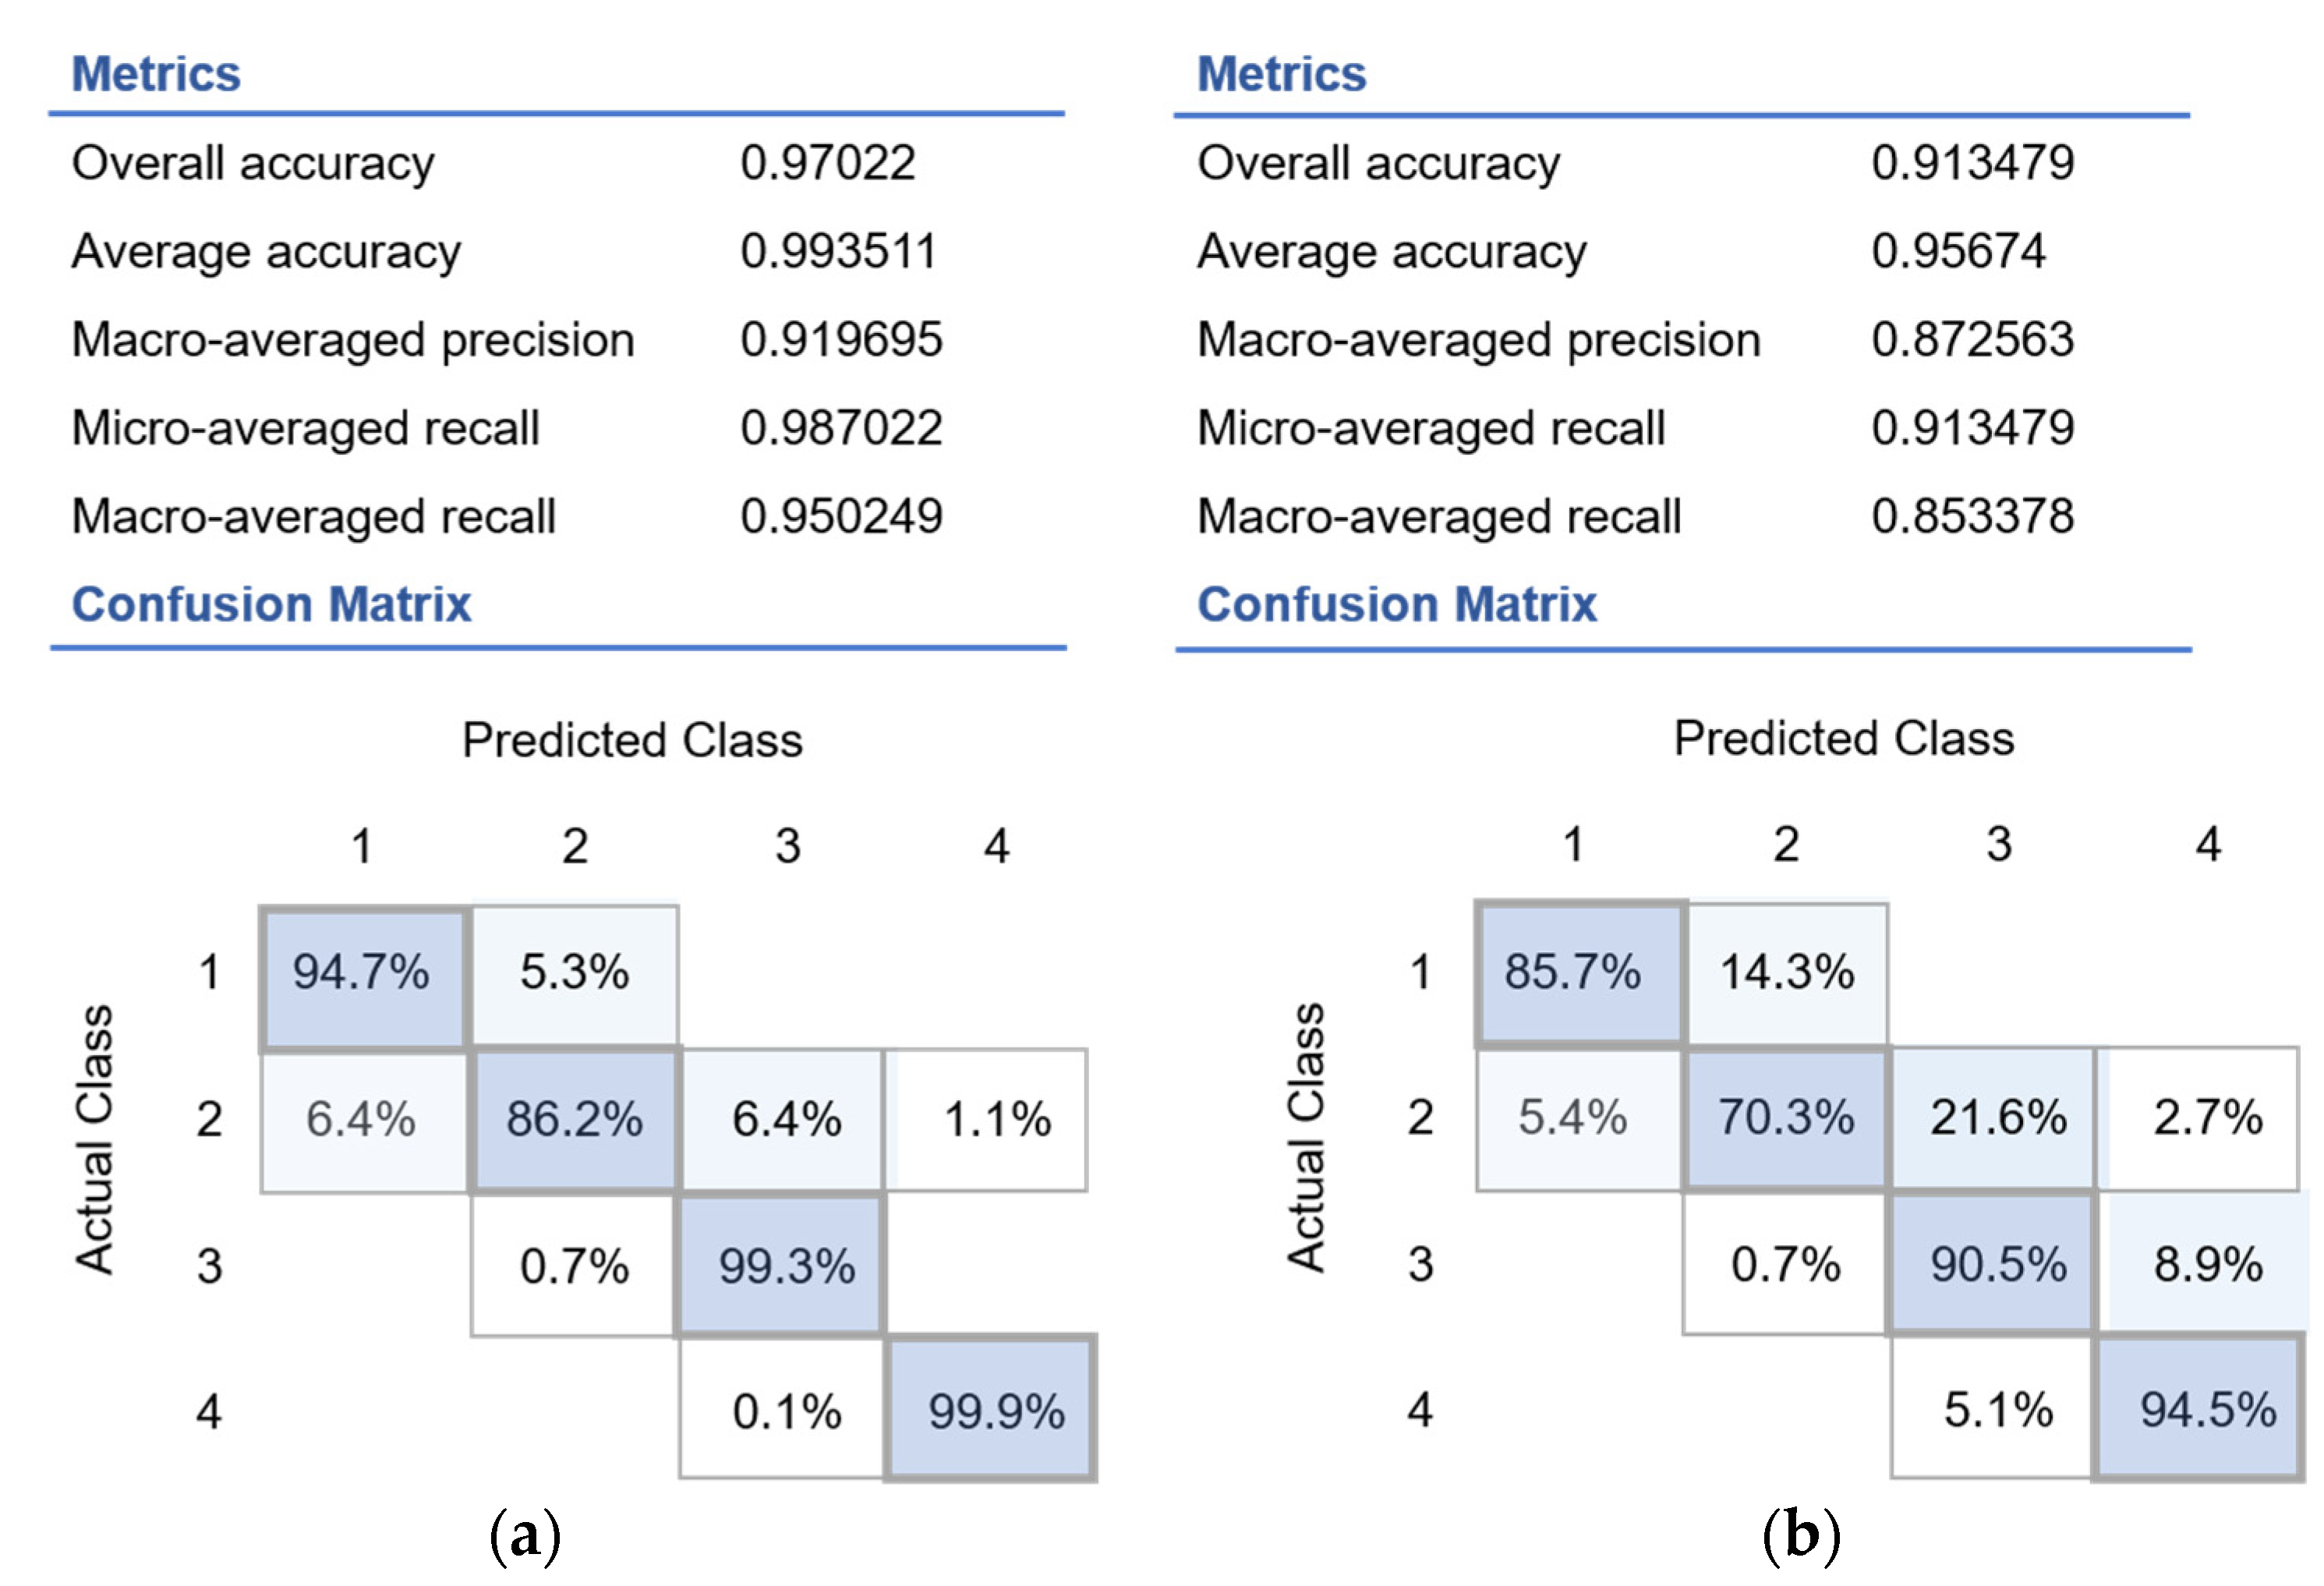This screenshot has height=1586, width=2324.
Task: Select the 86.2% diagonal cell in matrix (a)
Action: click(x=575, y=1120)
